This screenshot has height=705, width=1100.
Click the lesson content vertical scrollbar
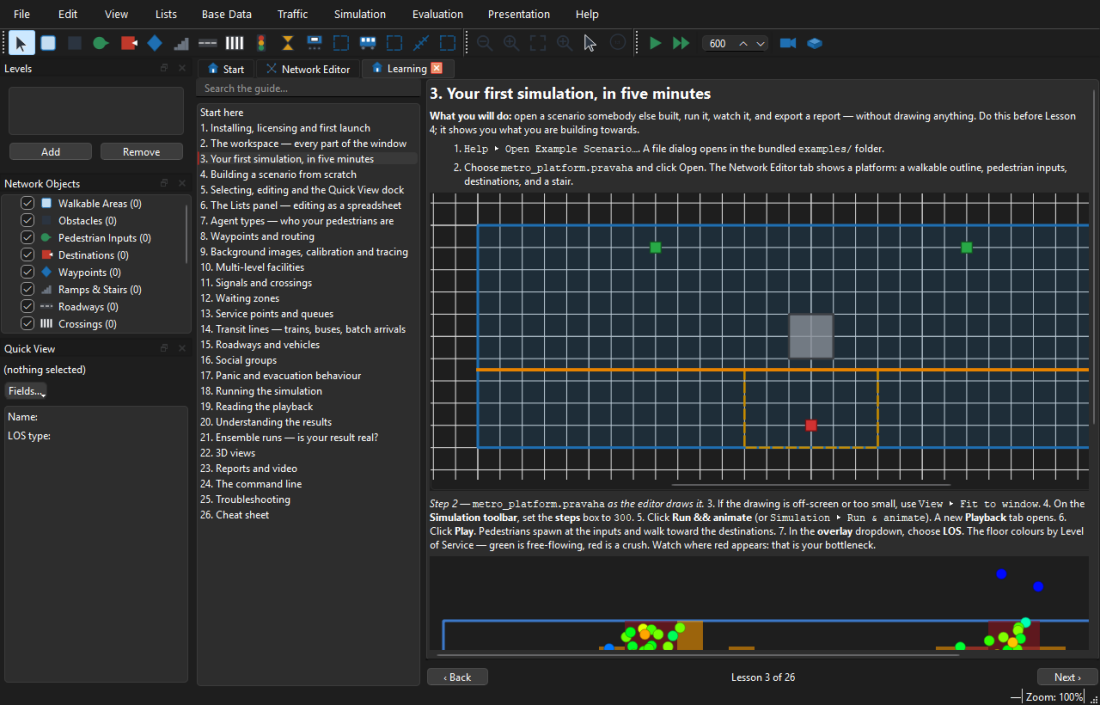[1094, 256]
